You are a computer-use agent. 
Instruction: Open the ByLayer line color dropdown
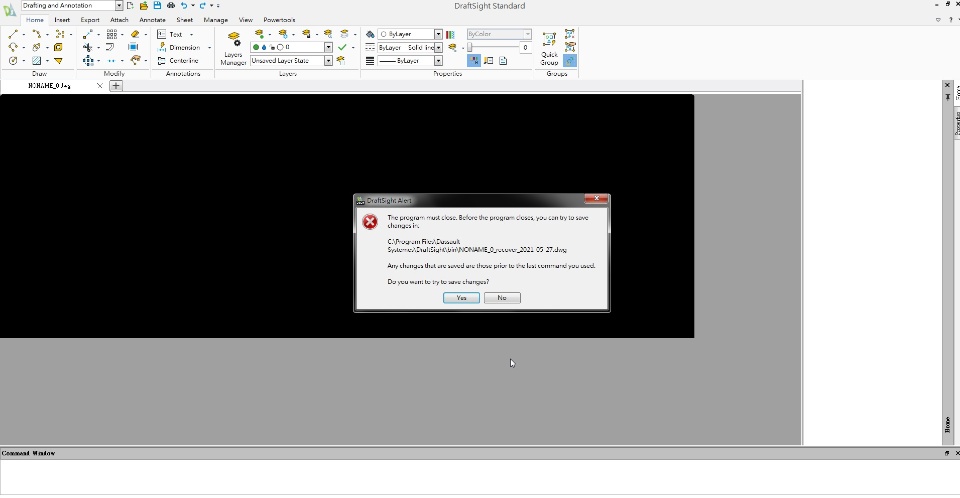[x=438, y=34]
